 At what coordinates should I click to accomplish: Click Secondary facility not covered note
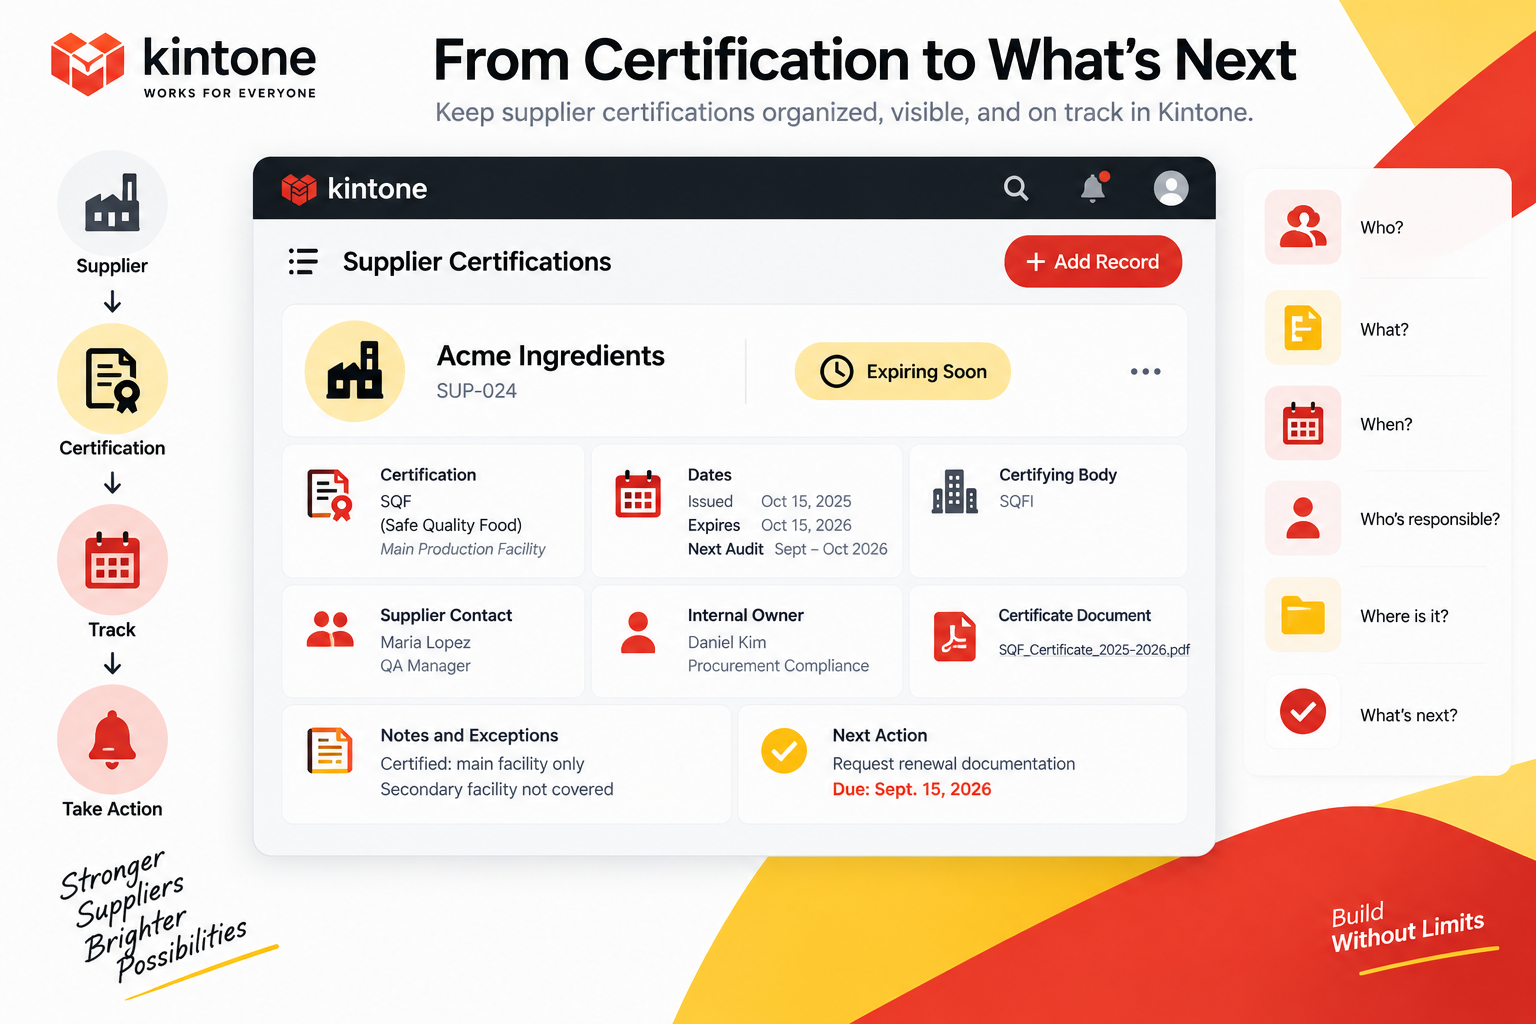coord(497,790)
